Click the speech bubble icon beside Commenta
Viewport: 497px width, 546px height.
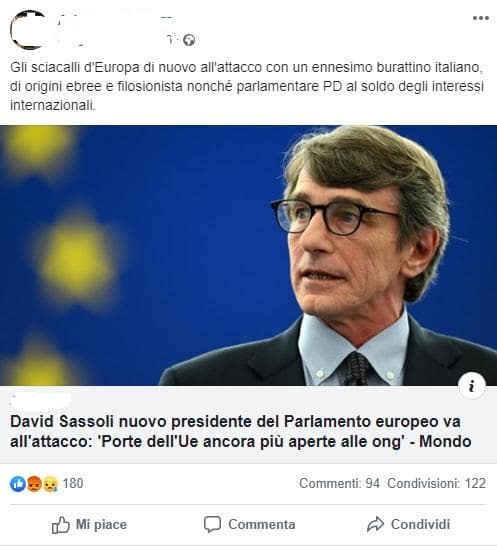pos(212,524)
